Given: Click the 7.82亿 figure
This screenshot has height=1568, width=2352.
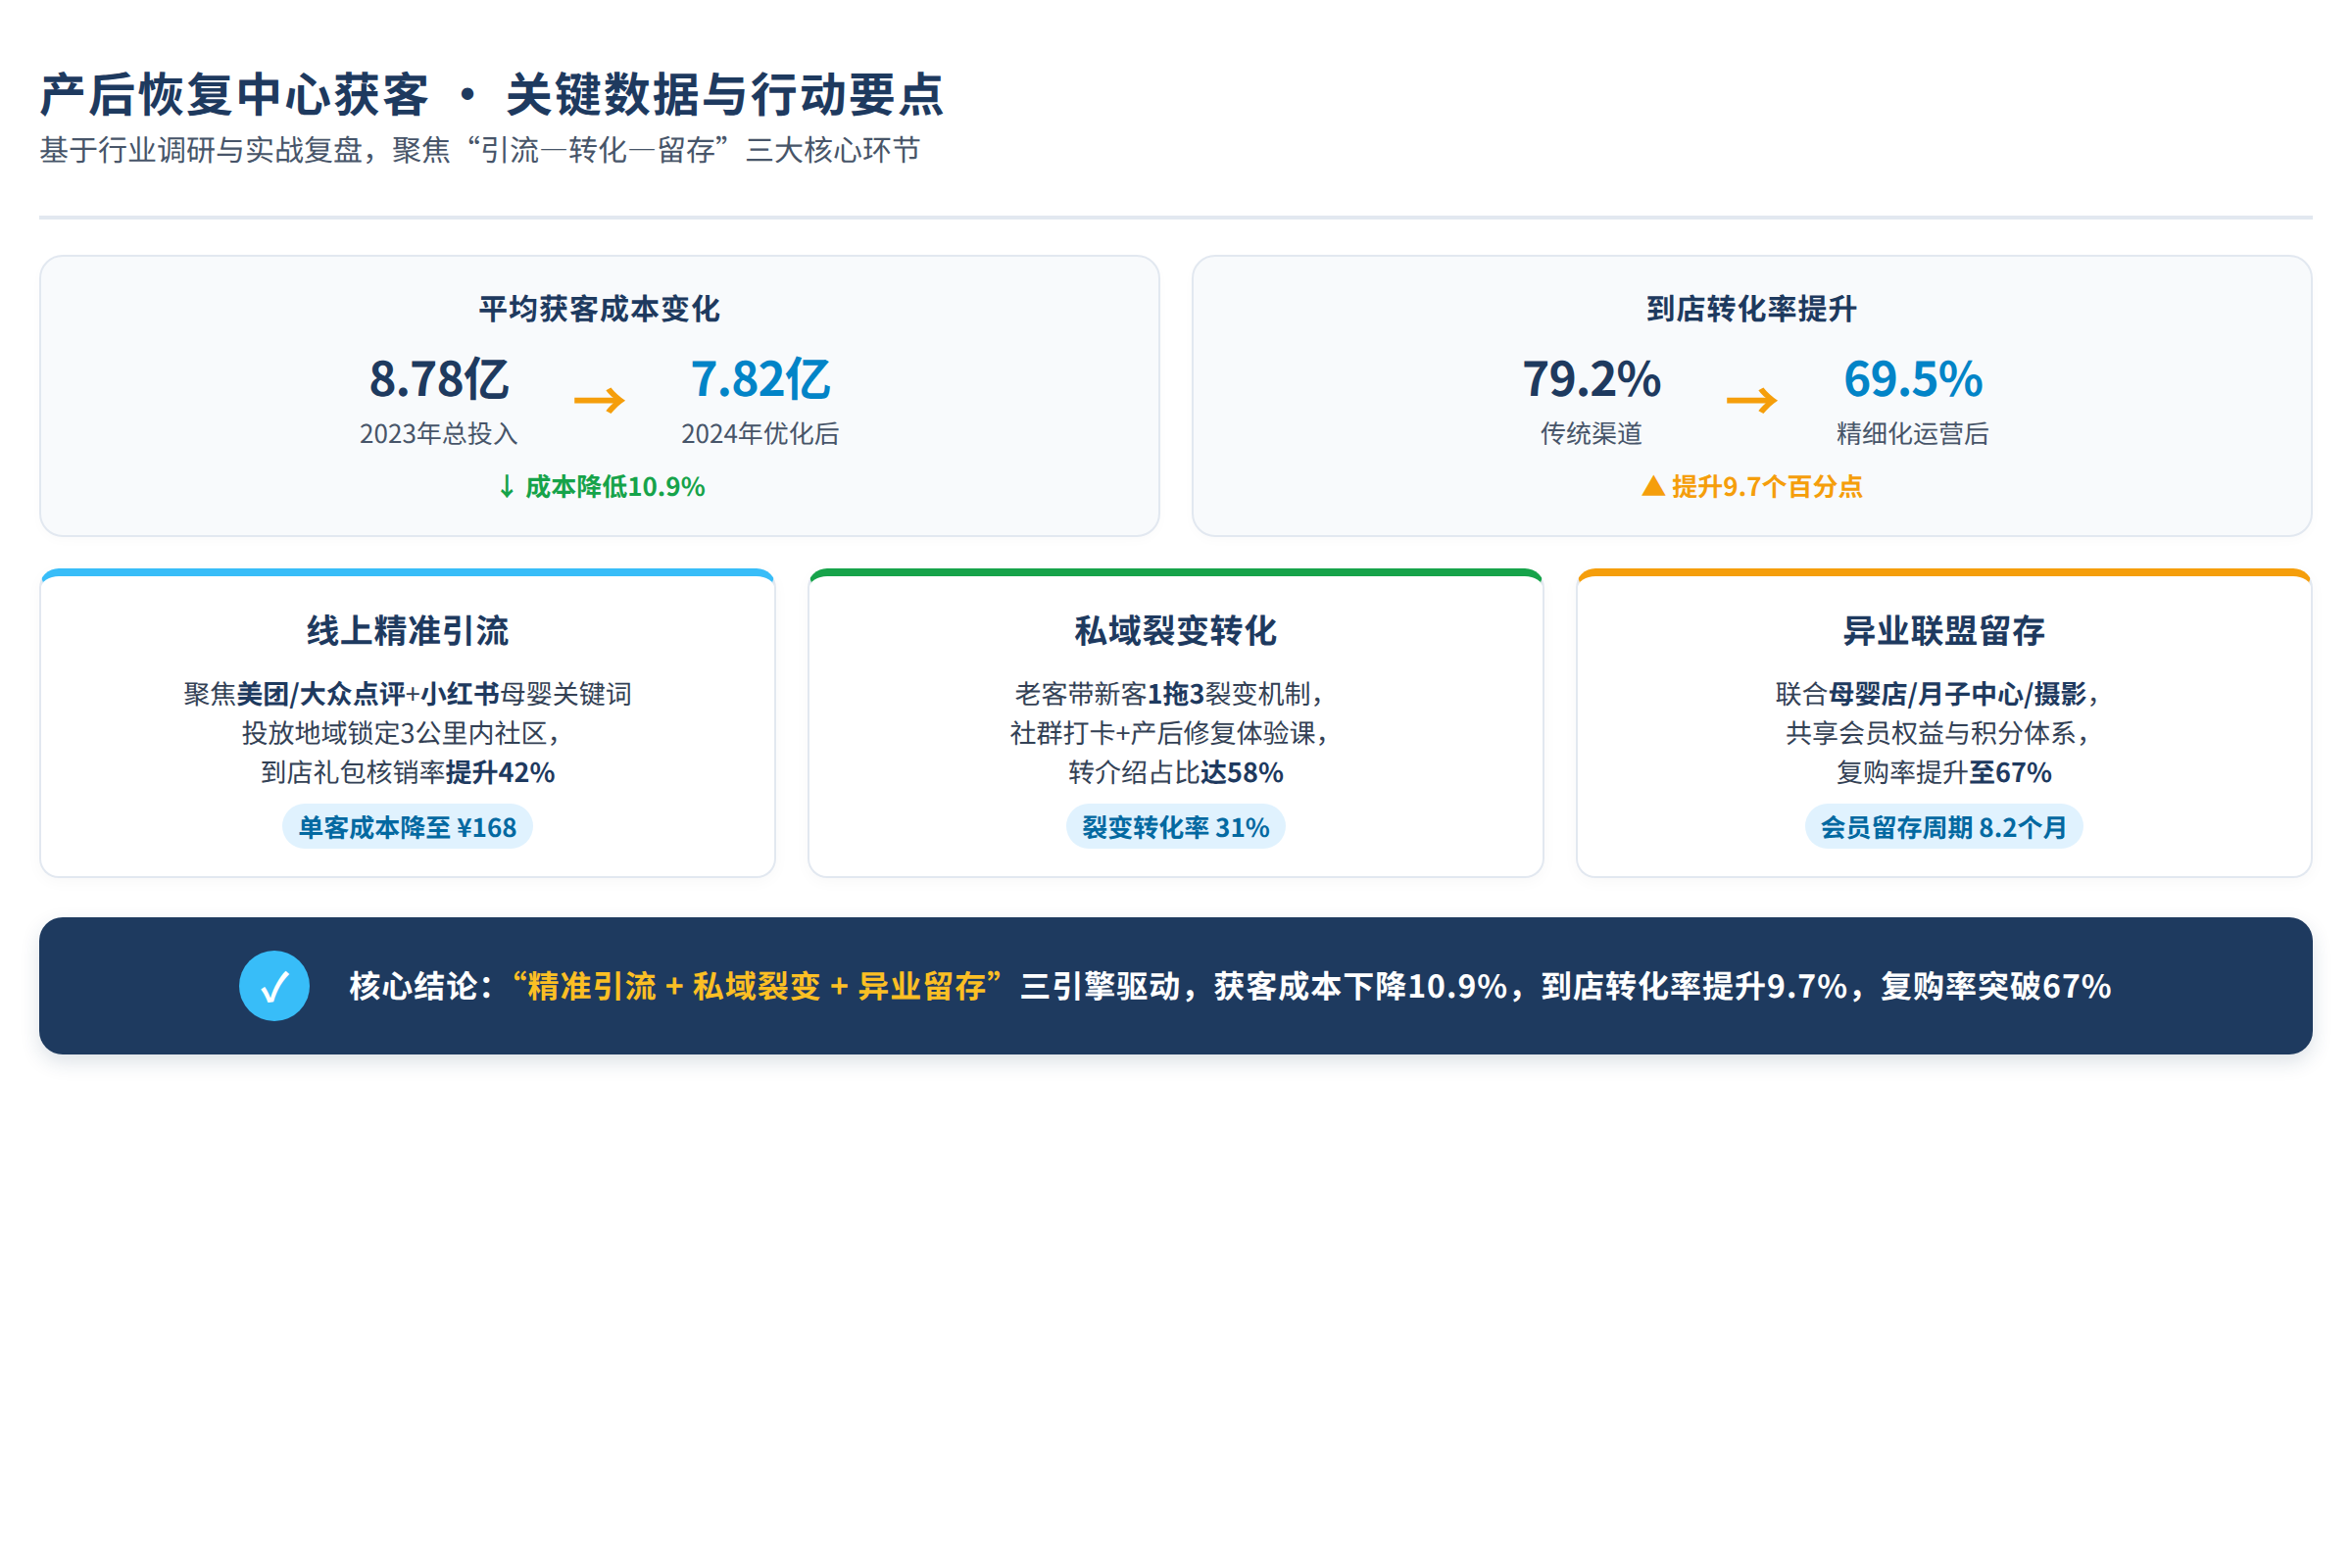Looking at the screenshot, I should pos(761,379).
